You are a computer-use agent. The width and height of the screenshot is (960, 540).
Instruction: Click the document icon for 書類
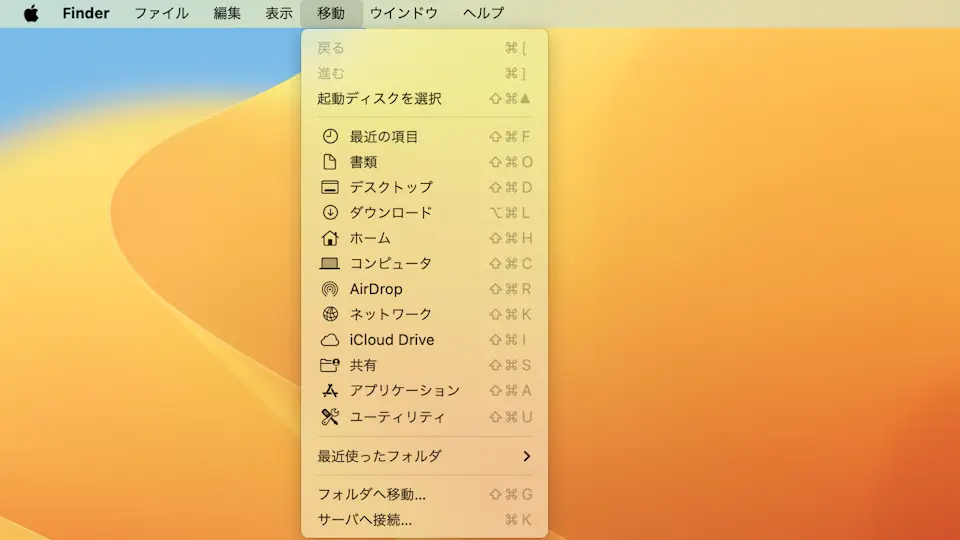tap(329, 162)
